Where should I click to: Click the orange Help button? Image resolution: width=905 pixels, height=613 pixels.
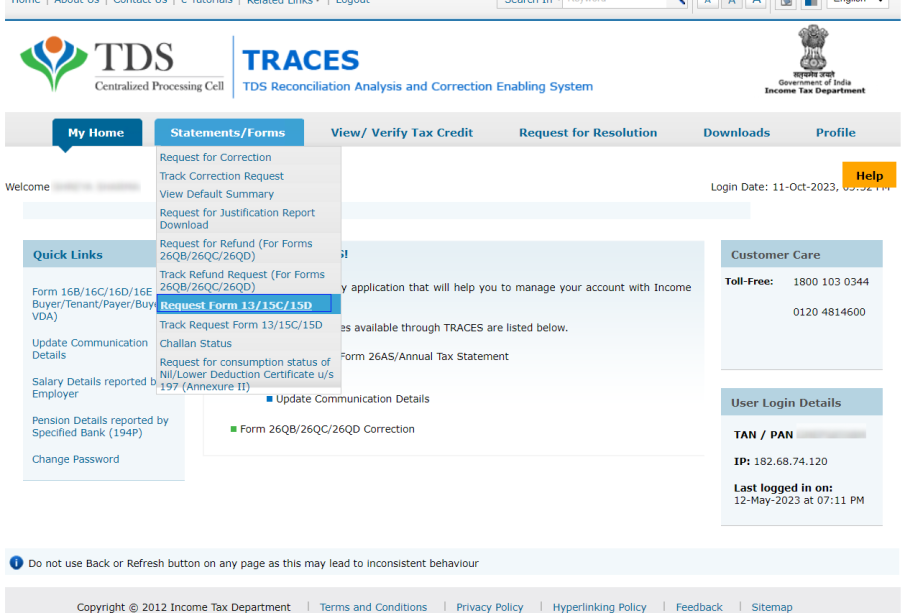point(869,175)
